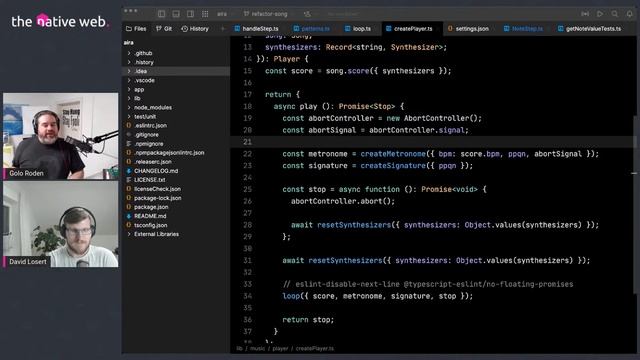Open .eslintrc.json file

click(x=150, y=125)
